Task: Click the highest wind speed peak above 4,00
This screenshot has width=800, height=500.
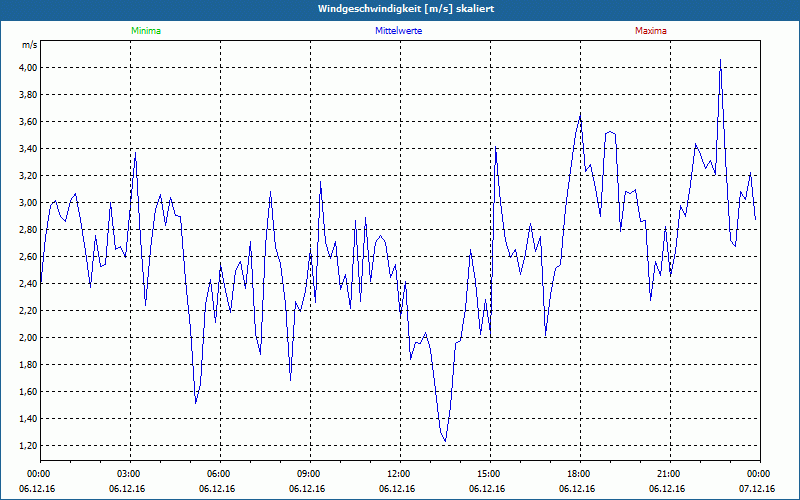Action: [720, 60]
